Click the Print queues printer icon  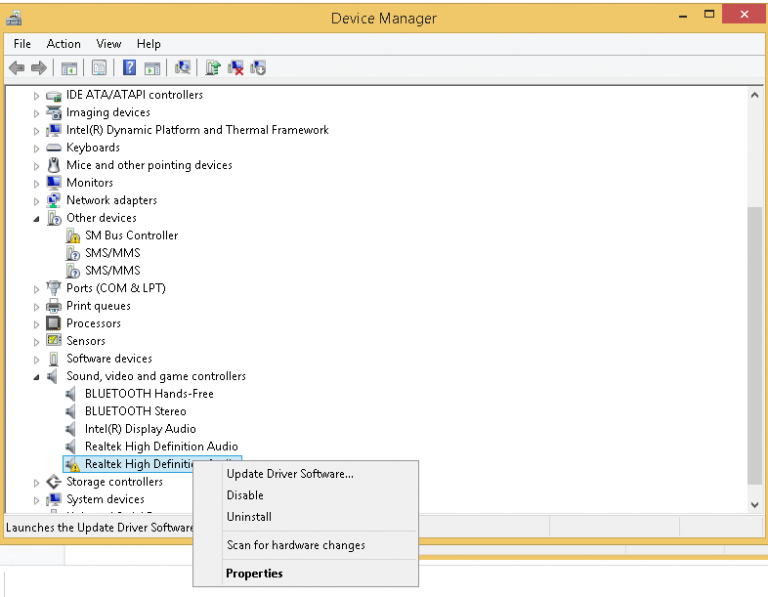(53, 306)
